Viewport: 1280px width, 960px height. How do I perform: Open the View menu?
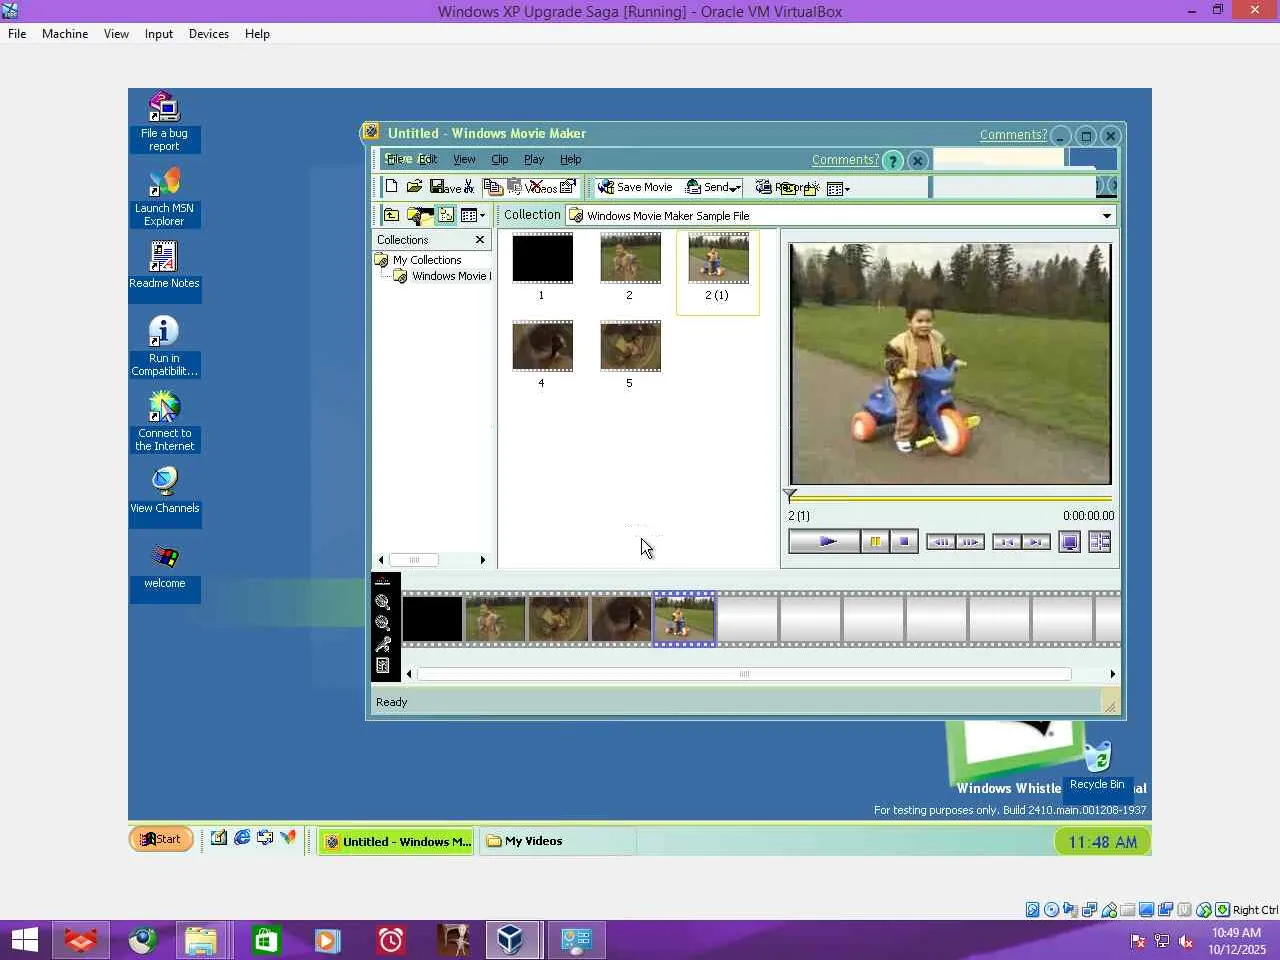click(464, 159)
